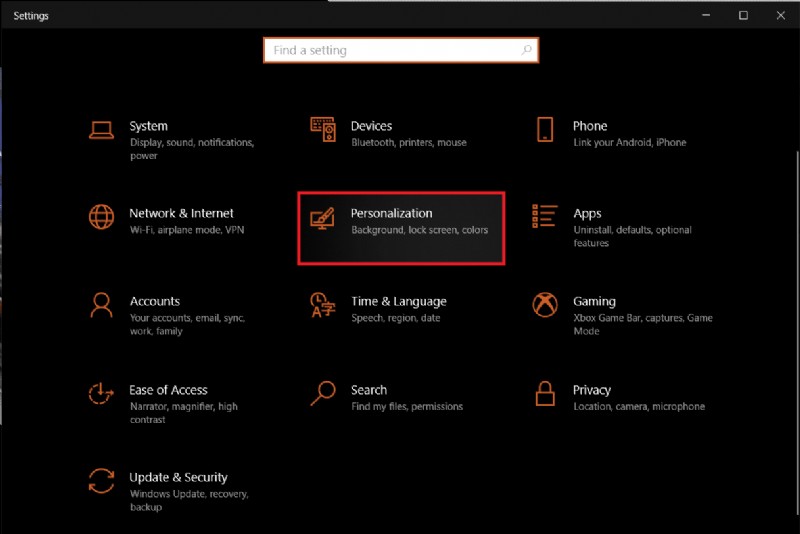Open the Devices settings title
This screenshot has width=800, height=534.
371,126
